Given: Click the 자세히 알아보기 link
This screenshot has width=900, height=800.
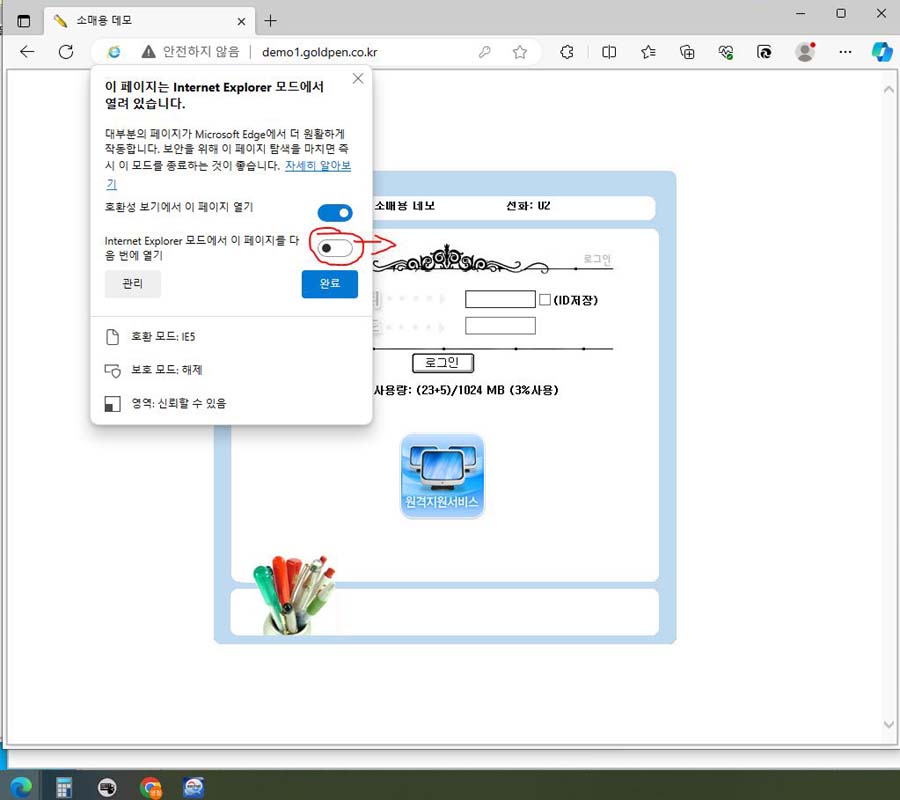Looking at the screenshot, I should pyautogui.click(x=317, y=166).
